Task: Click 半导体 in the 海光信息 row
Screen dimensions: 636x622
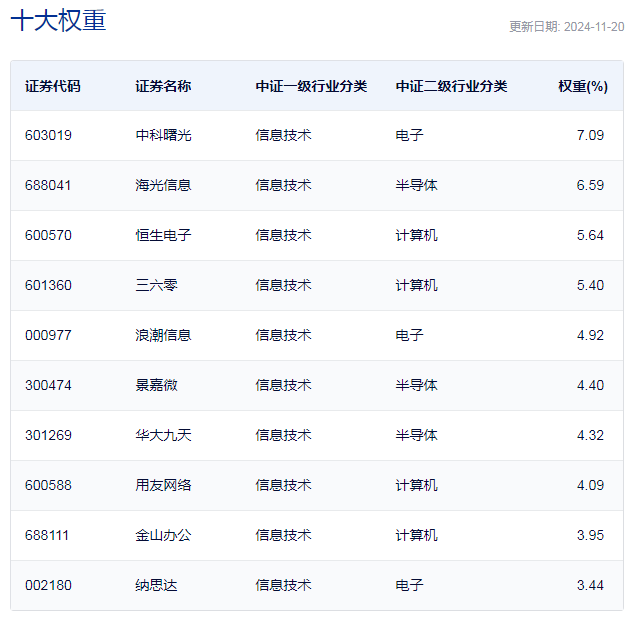Action: [x=417, y=185]
